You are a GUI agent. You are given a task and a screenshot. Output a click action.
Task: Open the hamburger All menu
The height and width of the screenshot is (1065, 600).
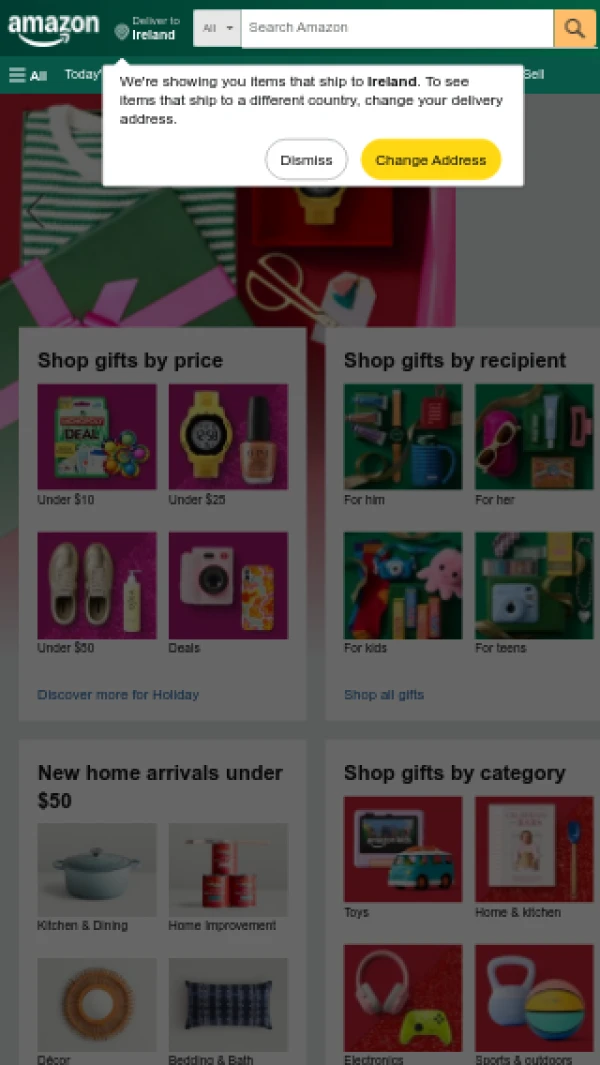pyautogui.click(x=28, y=75)
